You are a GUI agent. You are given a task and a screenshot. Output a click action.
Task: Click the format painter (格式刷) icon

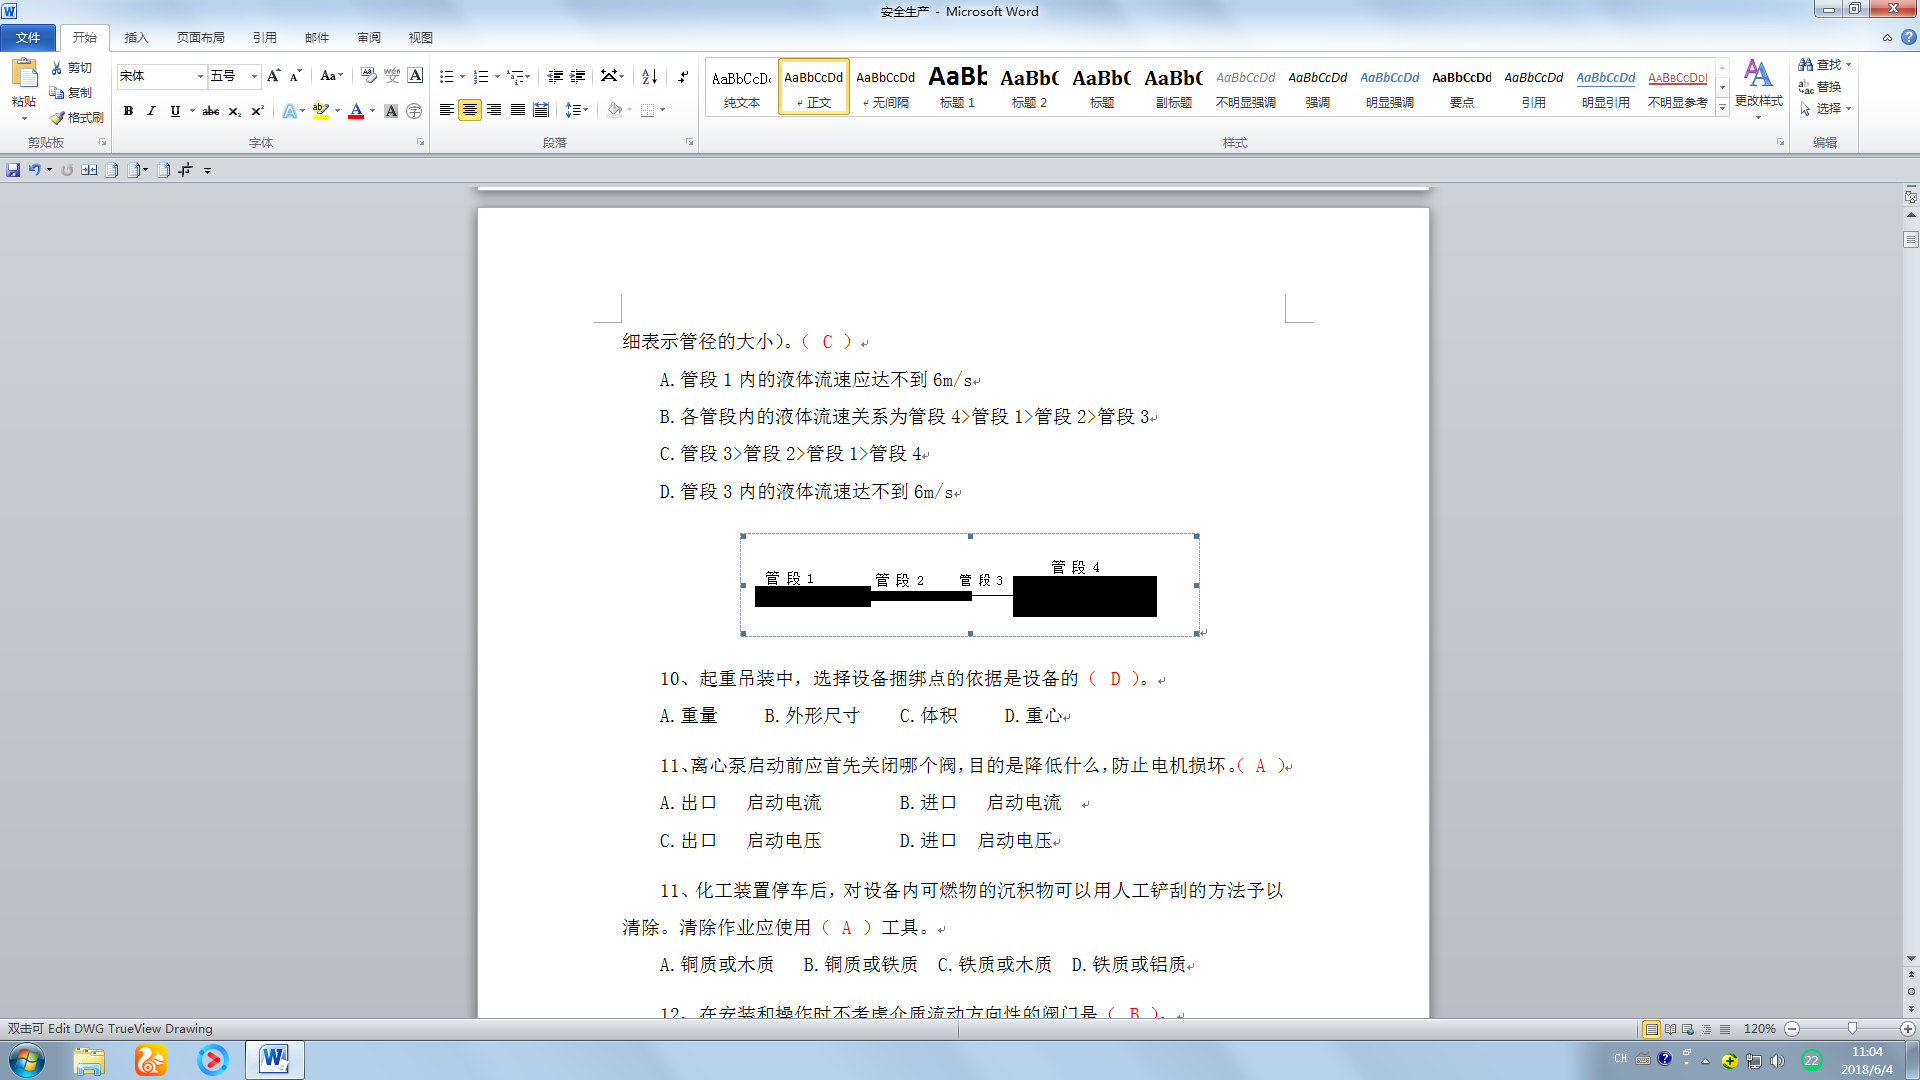coord(77,117)
